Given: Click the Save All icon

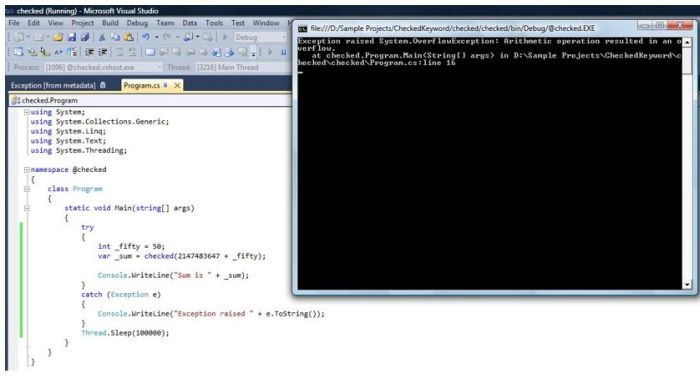Looking at the screenshot, I should [85, 37].
